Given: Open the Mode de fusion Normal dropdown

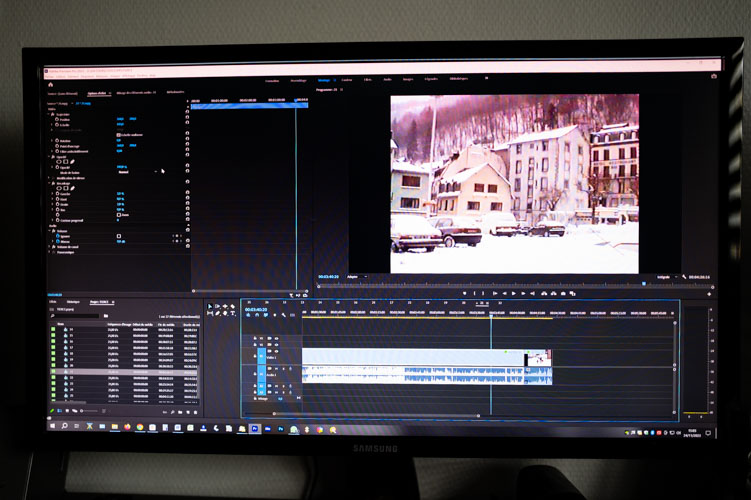Looking at the screenshot, I should [x=138, y=172].
